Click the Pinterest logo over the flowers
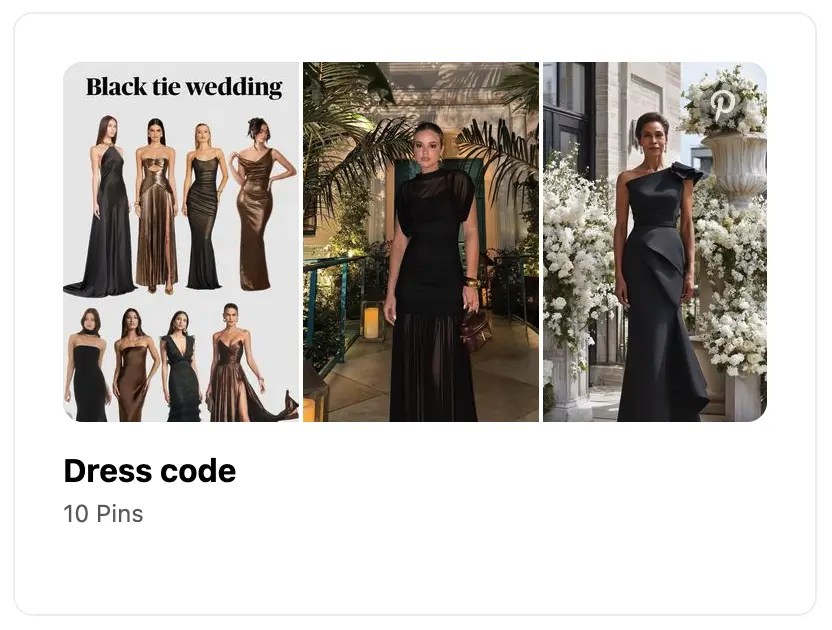The image size is (832, 630). point(722,105)
